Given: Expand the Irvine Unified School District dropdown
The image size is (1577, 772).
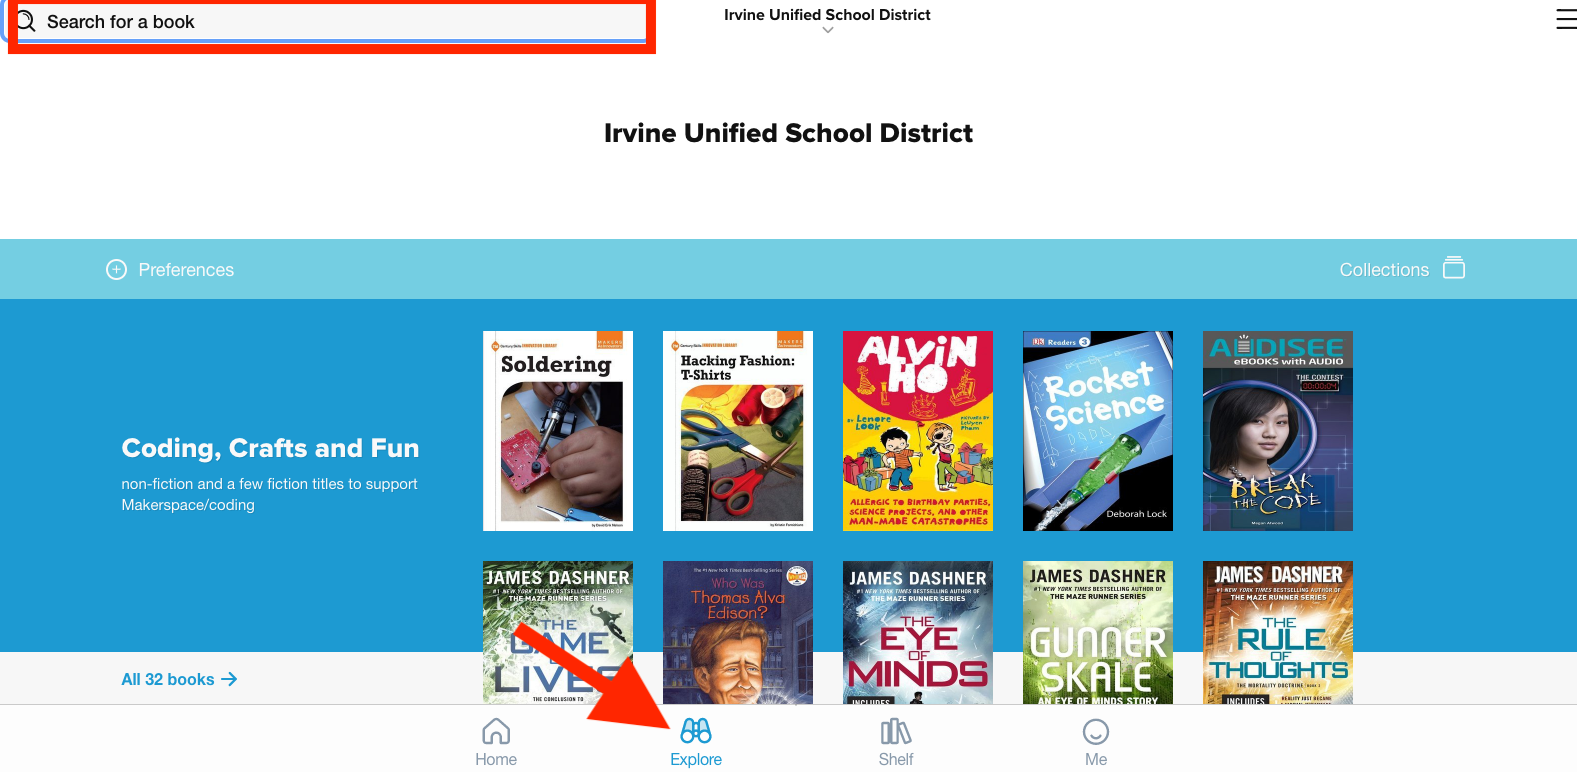Looking at the screenshot, I should coord(827,15).
